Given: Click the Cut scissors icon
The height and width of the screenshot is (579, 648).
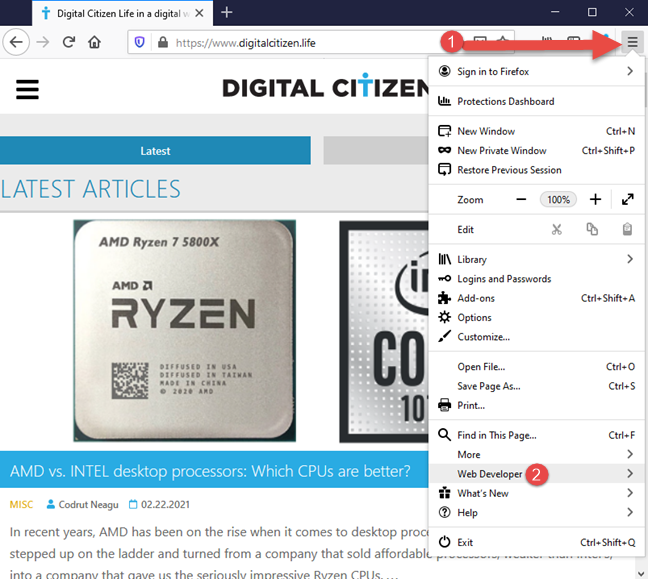Looking at the screenshot, I should click(557, 229).
